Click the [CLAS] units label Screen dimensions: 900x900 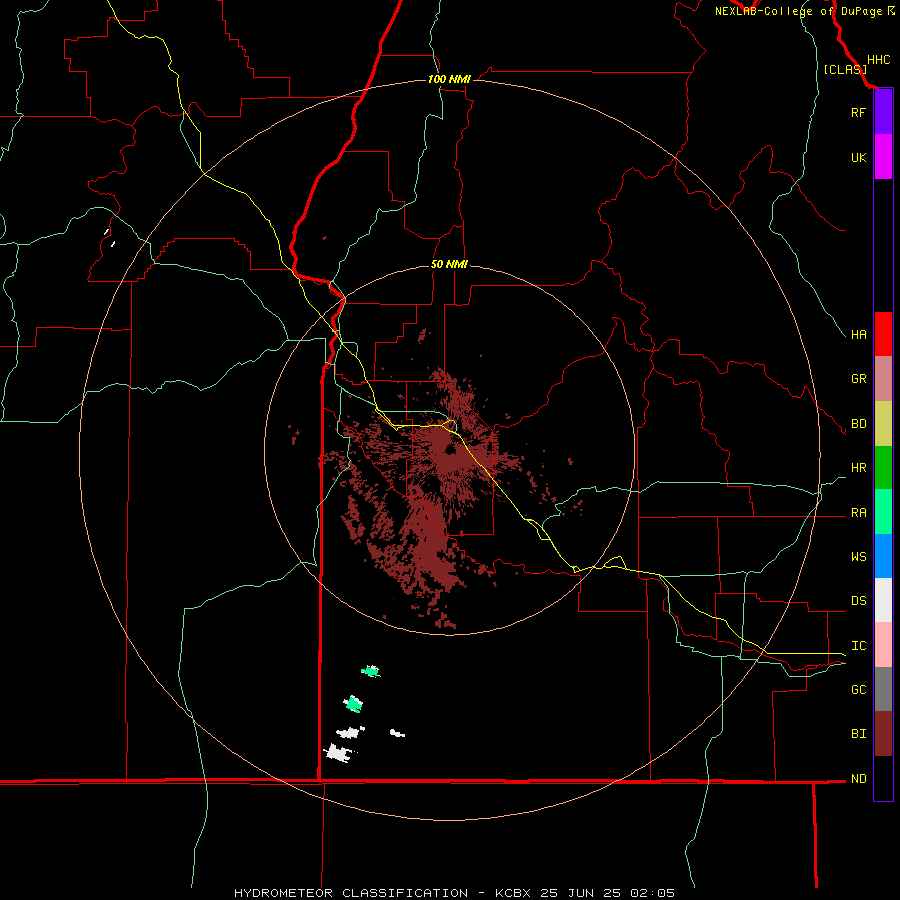tap(845, 69)
